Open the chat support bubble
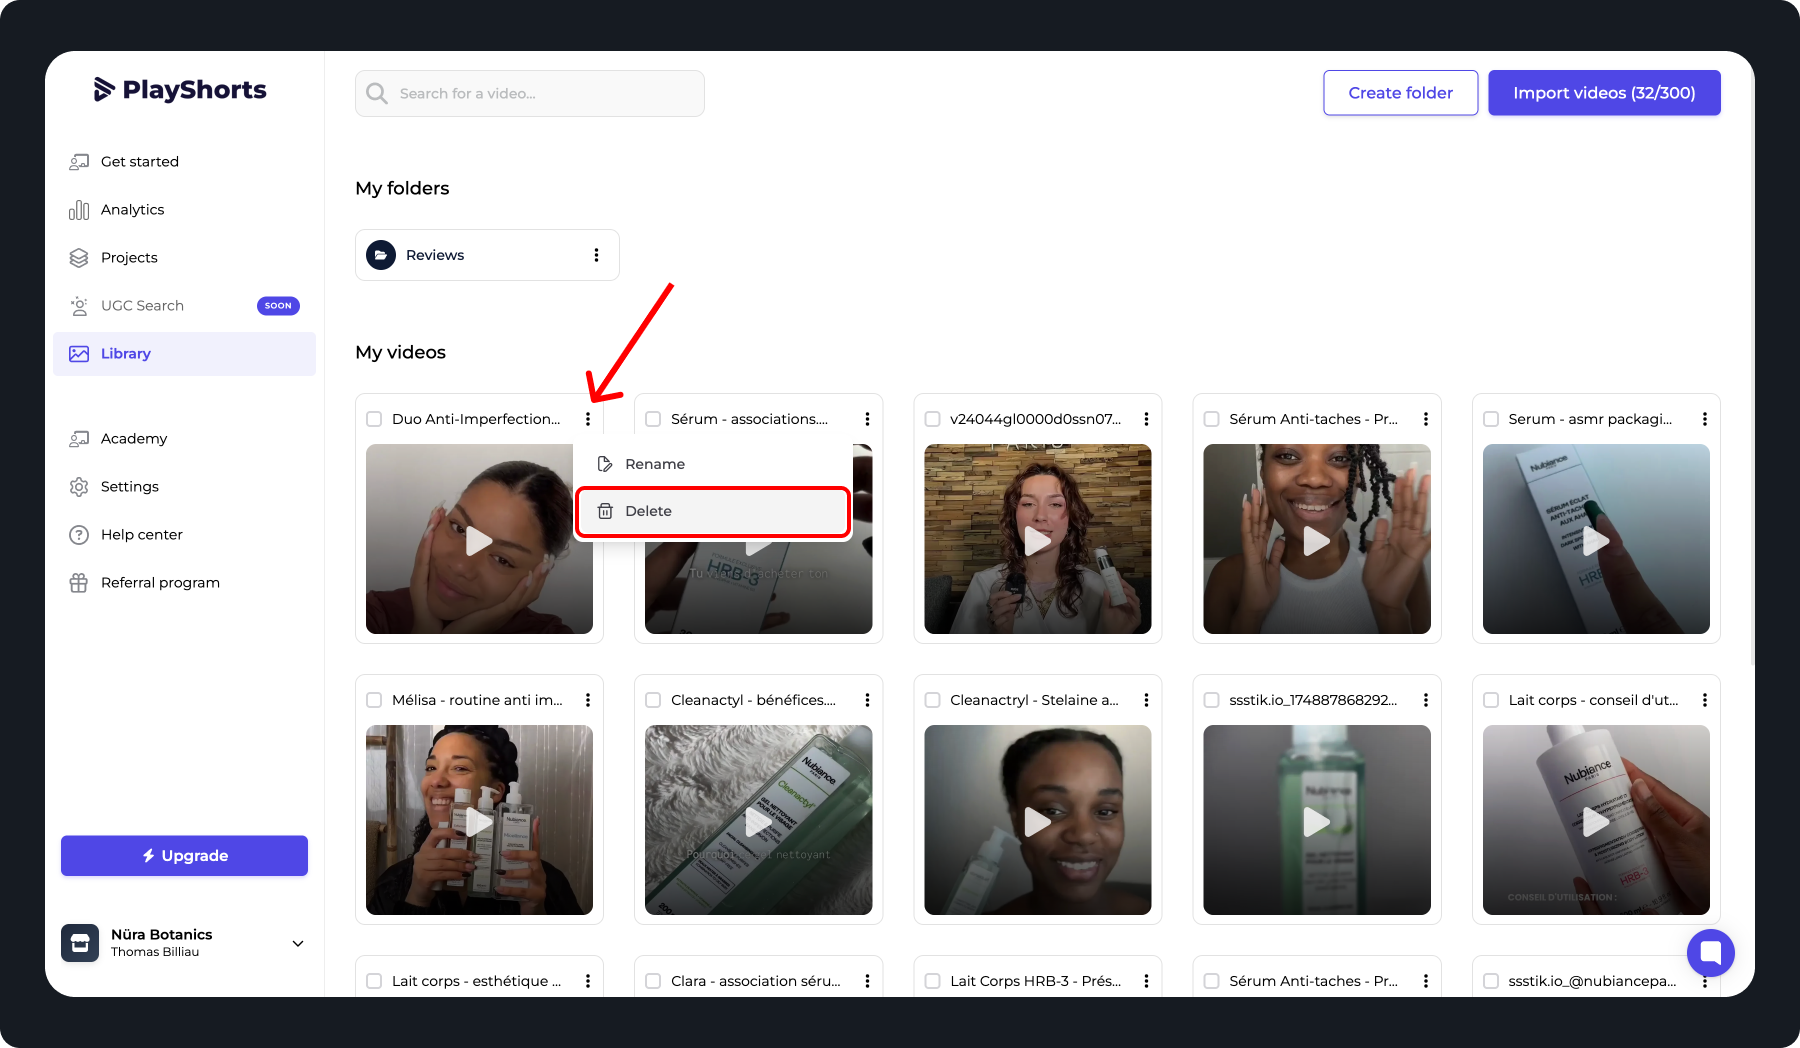Viewport: 1800px width, 1048px height. coord(1711,953)
